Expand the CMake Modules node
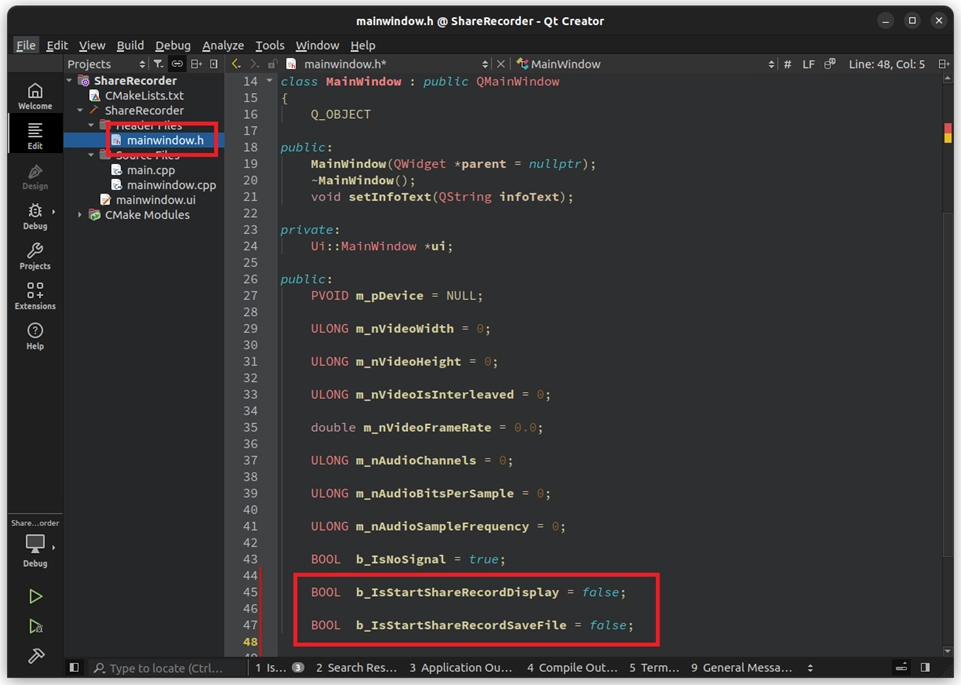 80,214
